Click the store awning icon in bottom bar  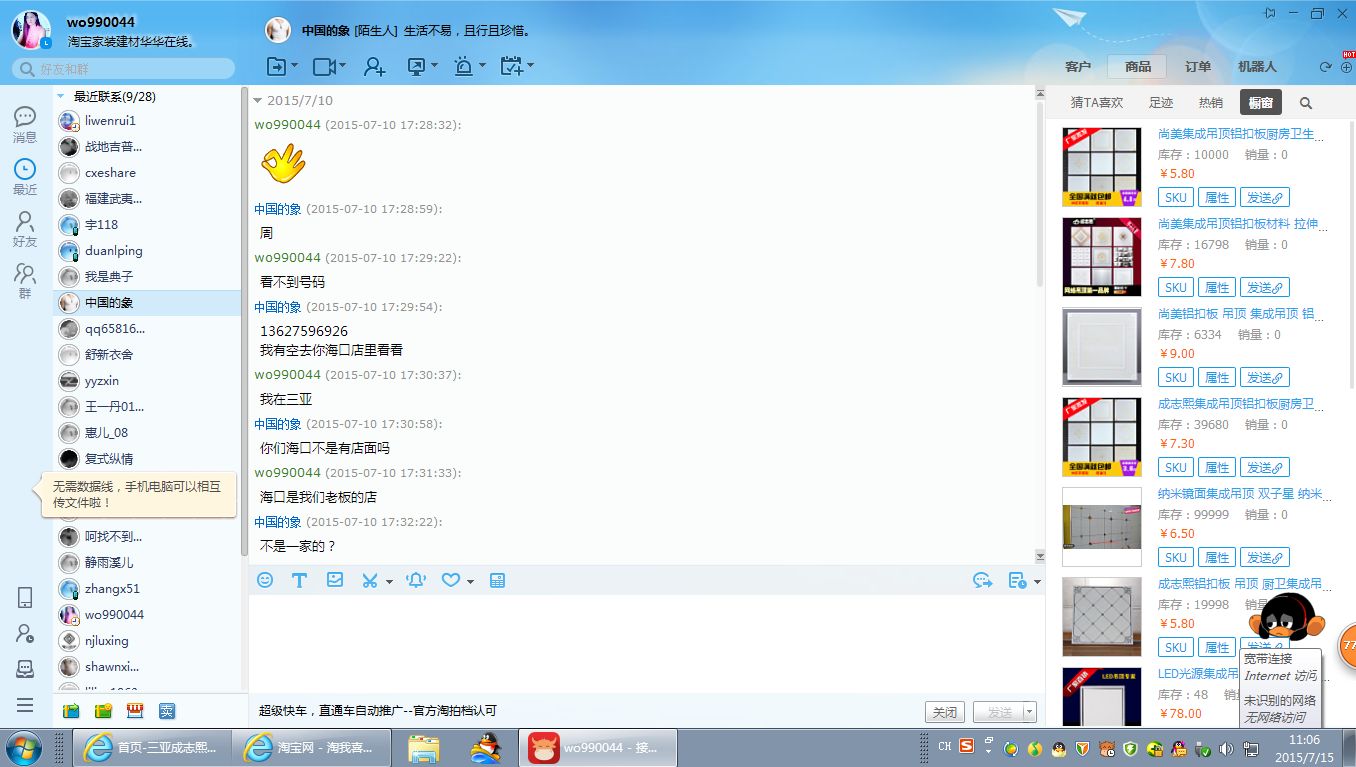point(135,711)
